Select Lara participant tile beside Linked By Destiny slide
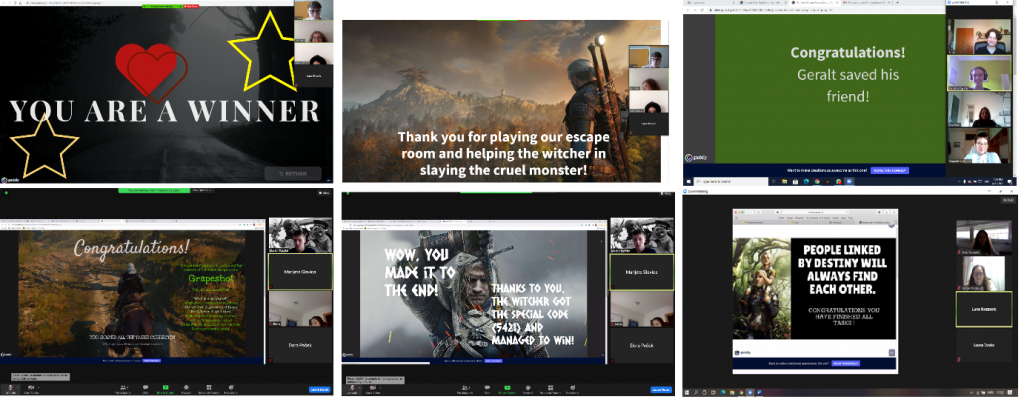Image resolution: width=1024 pixels, height=405 pixels. coord(984,309)
